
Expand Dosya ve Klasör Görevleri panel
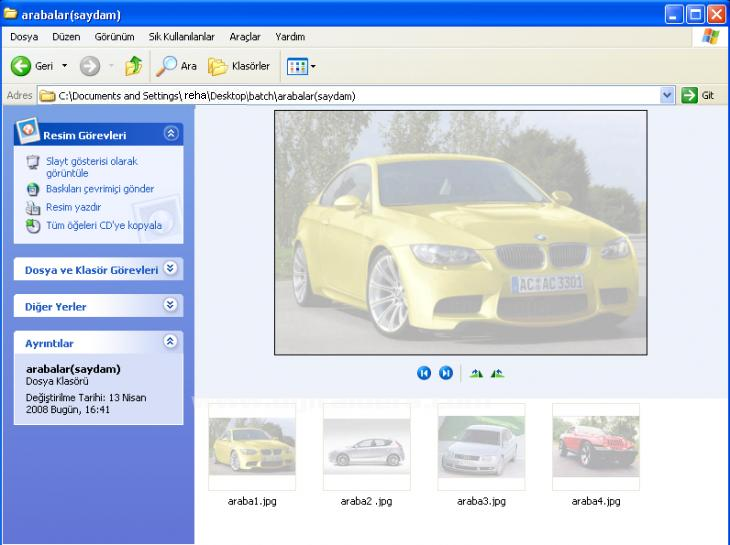[x=171, y=269]
